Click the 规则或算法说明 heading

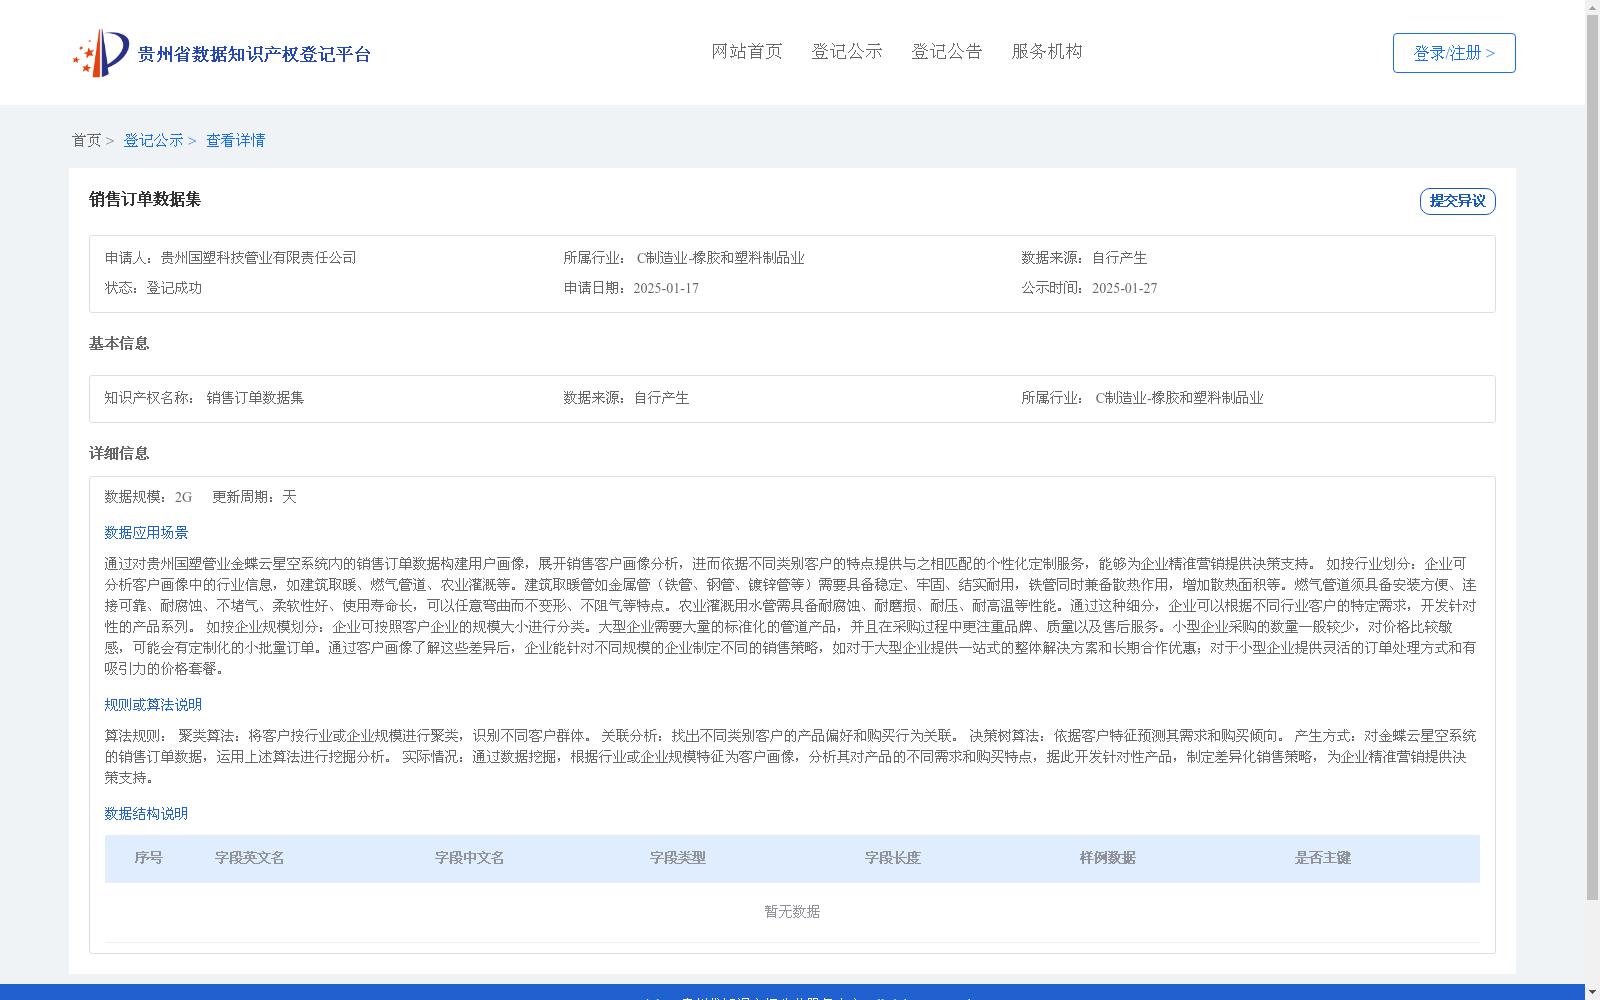[x=153, y=705]
